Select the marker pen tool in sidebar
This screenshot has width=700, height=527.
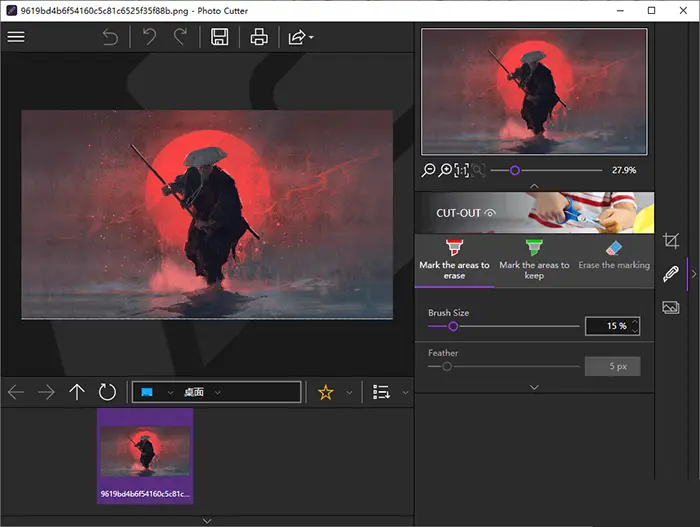pos(671,274)
